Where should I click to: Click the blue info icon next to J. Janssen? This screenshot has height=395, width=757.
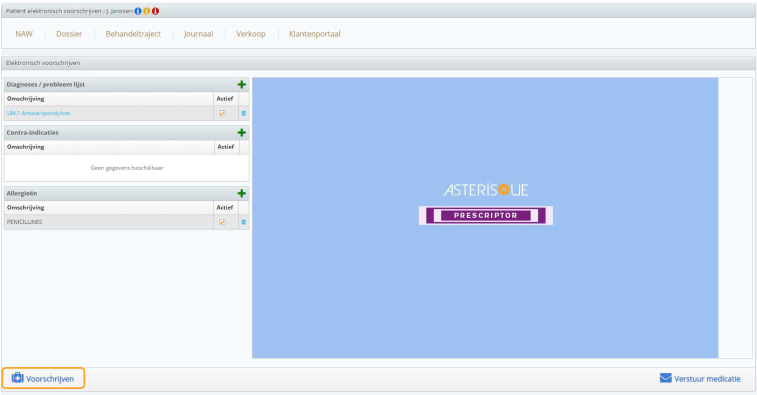138,11
